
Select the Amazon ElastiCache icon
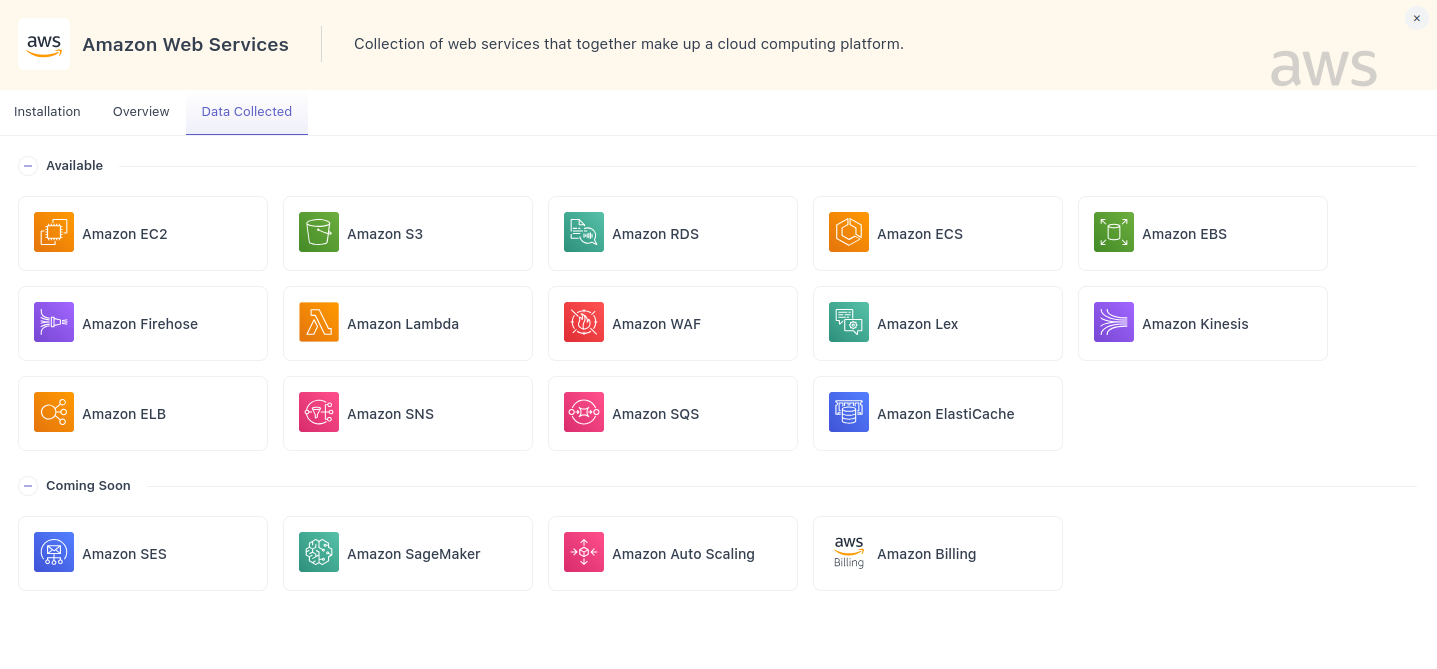click(849, 412)
